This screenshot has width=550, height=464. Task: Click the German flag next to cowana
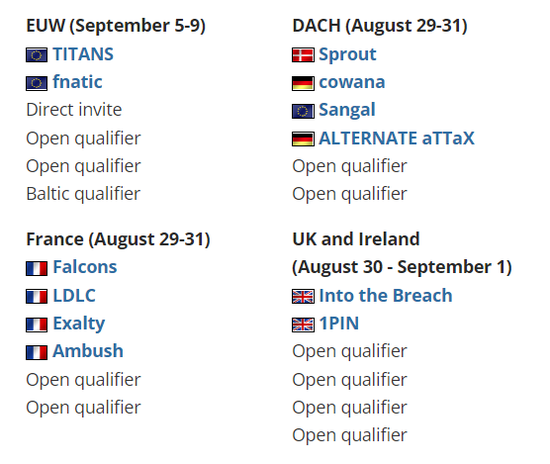point(303,83)
